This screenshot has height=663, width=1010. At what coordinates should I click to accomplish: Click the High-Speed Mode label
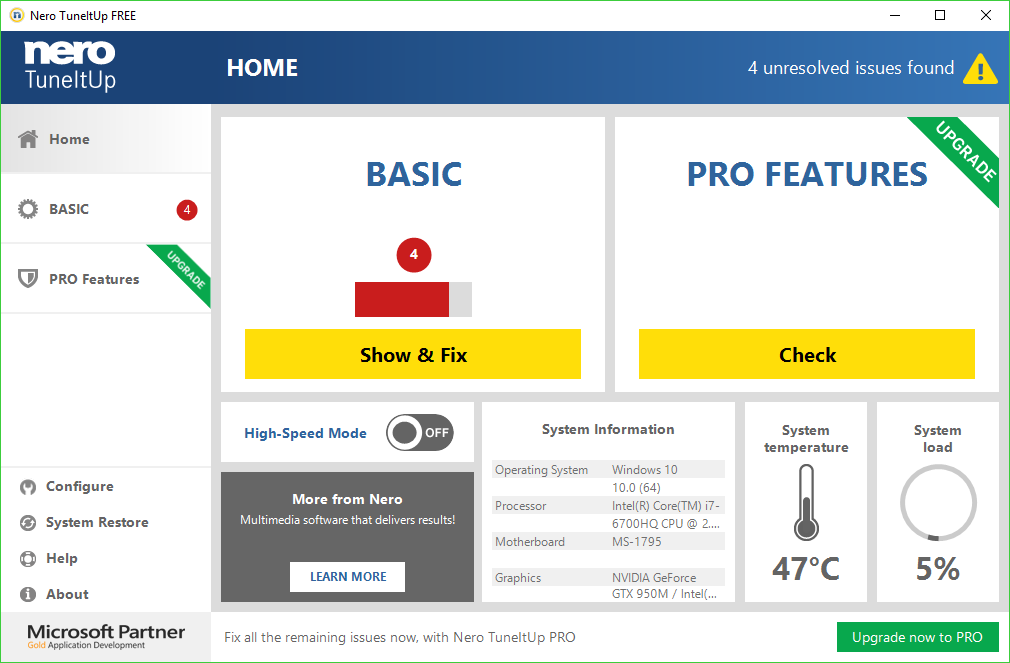coord(305,433)
